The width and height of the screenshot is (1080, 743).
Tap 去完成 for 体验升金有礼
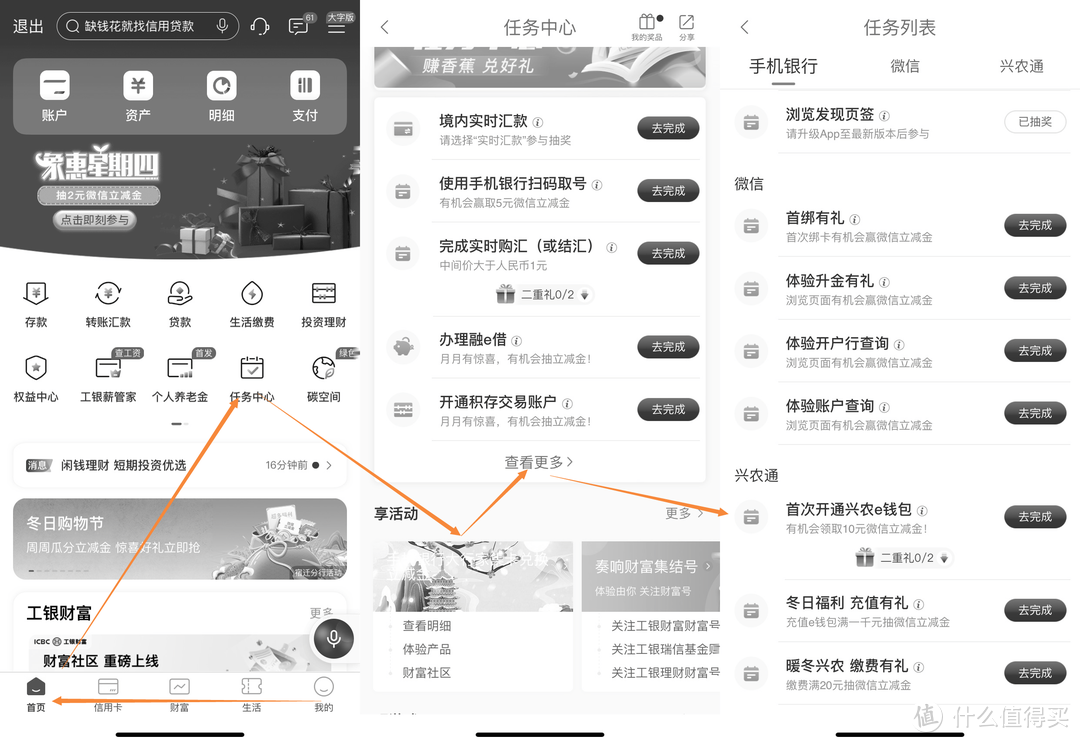[x=1035, y=288]
